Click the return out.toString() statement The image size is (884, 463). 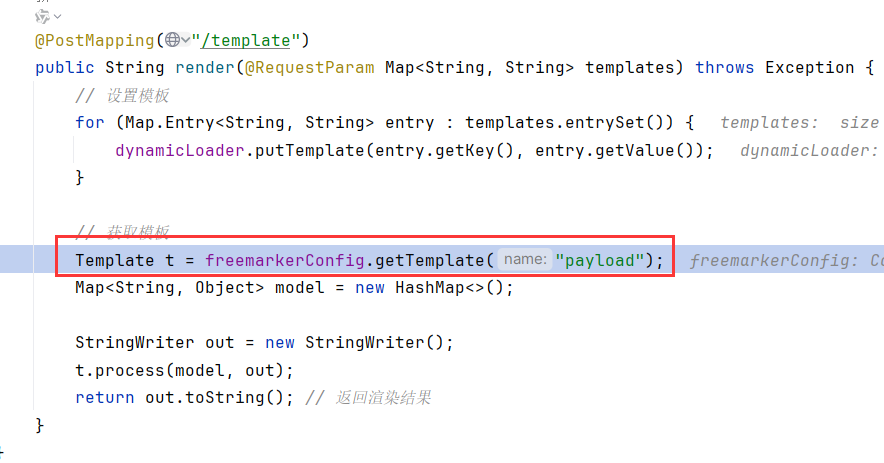click(x=184, y=398)
